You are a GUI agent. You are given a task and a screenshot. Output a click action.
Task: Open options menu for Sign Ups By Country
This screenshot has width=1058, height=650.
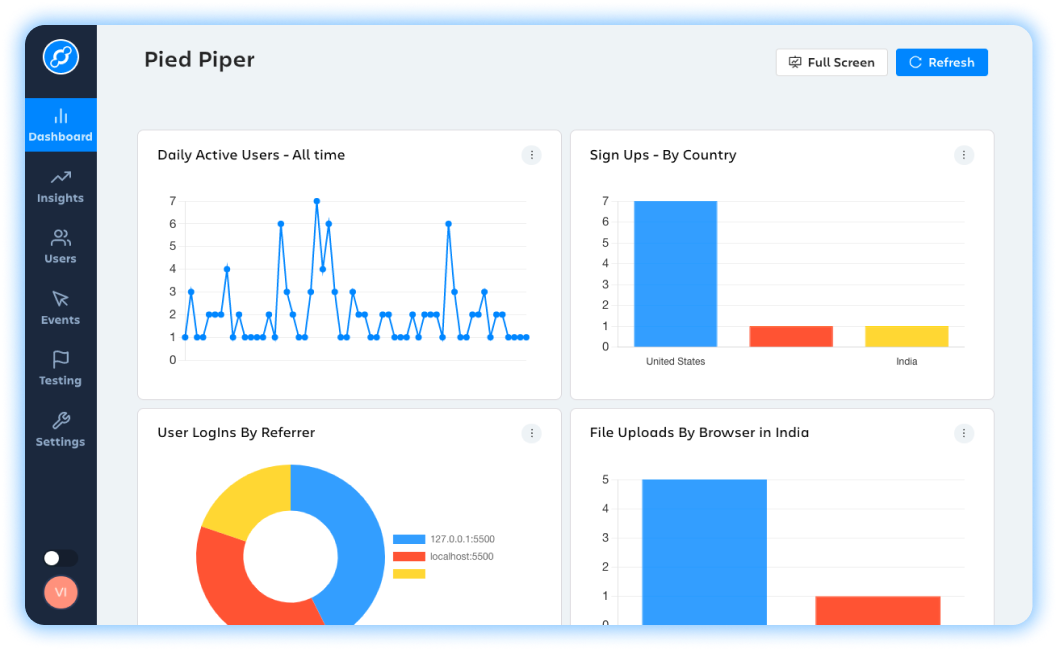click(x=964, y=155)
